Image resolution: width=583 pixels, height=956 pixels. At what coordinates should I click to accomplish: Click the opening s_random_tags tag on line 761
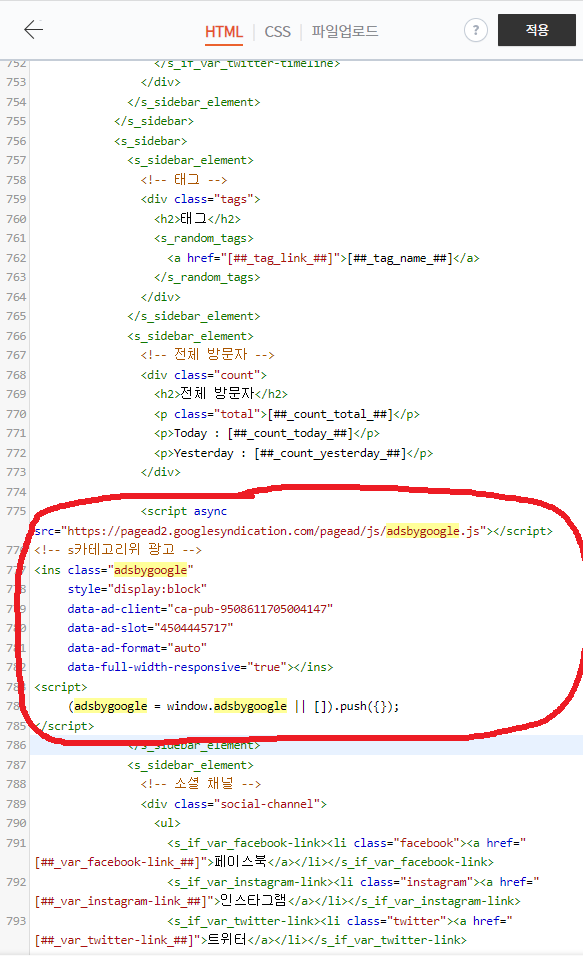click(x=204, y=238)
